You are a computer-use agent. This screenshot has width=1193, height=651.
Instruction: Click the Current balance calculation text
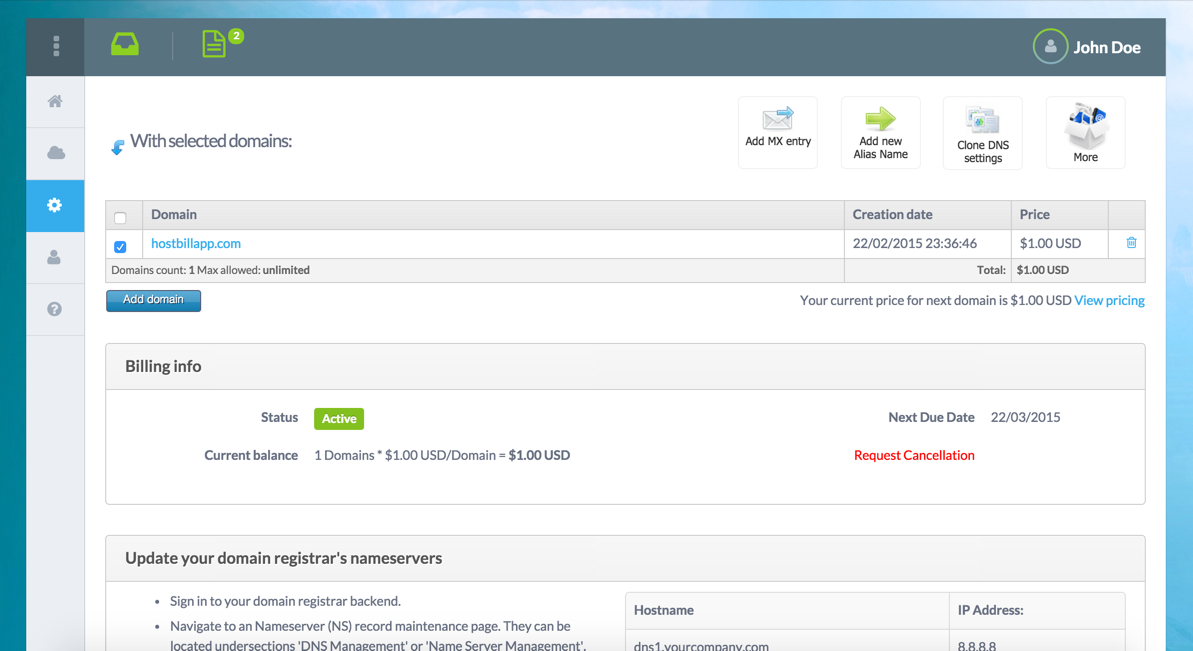[x=442, y=456]
